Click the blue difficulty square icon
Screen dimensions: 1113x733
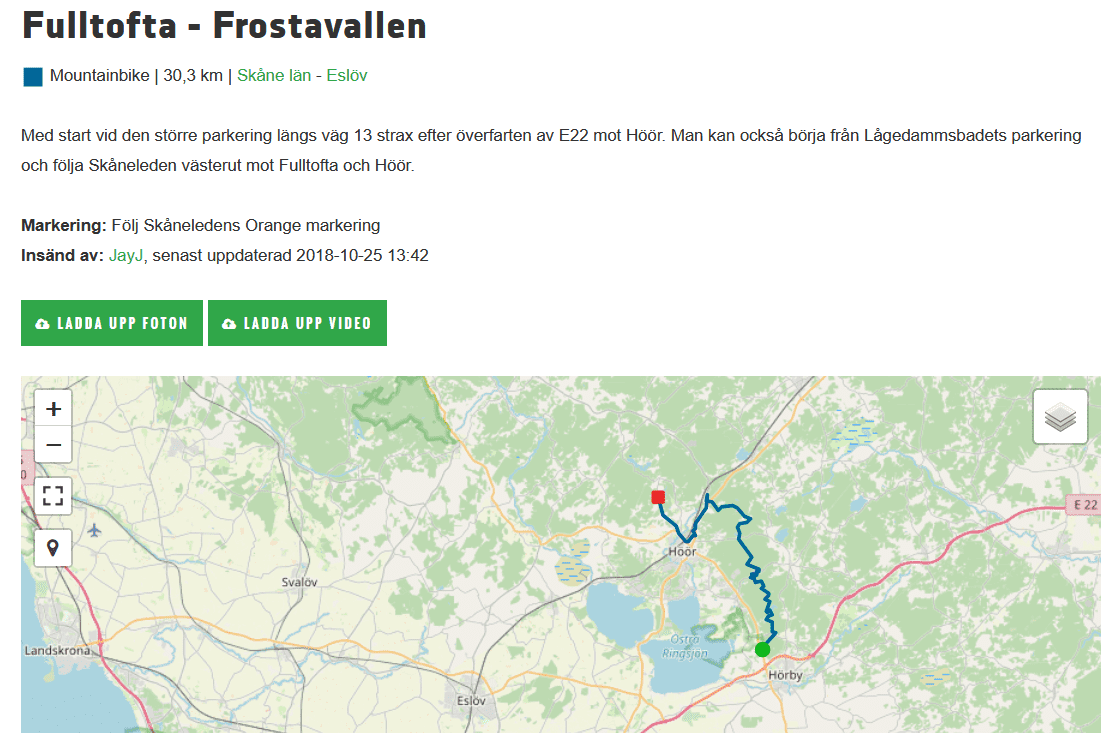pyautogui.click(x=33, y=77)
